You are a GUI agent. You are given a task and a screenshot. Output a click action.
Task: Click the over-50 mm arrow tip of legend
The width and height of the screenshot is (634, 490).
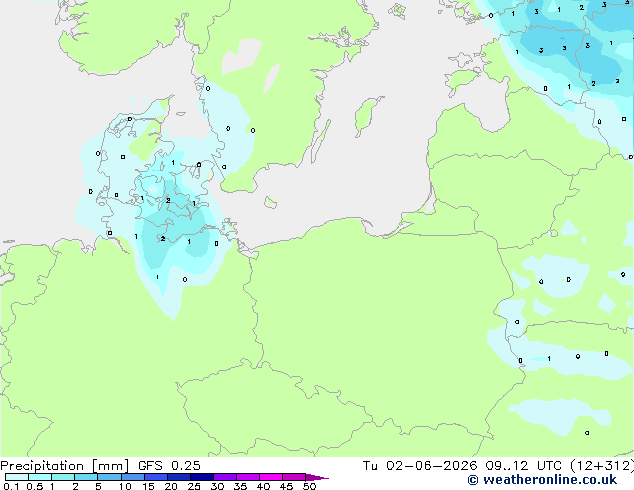[x=317, y=477]
